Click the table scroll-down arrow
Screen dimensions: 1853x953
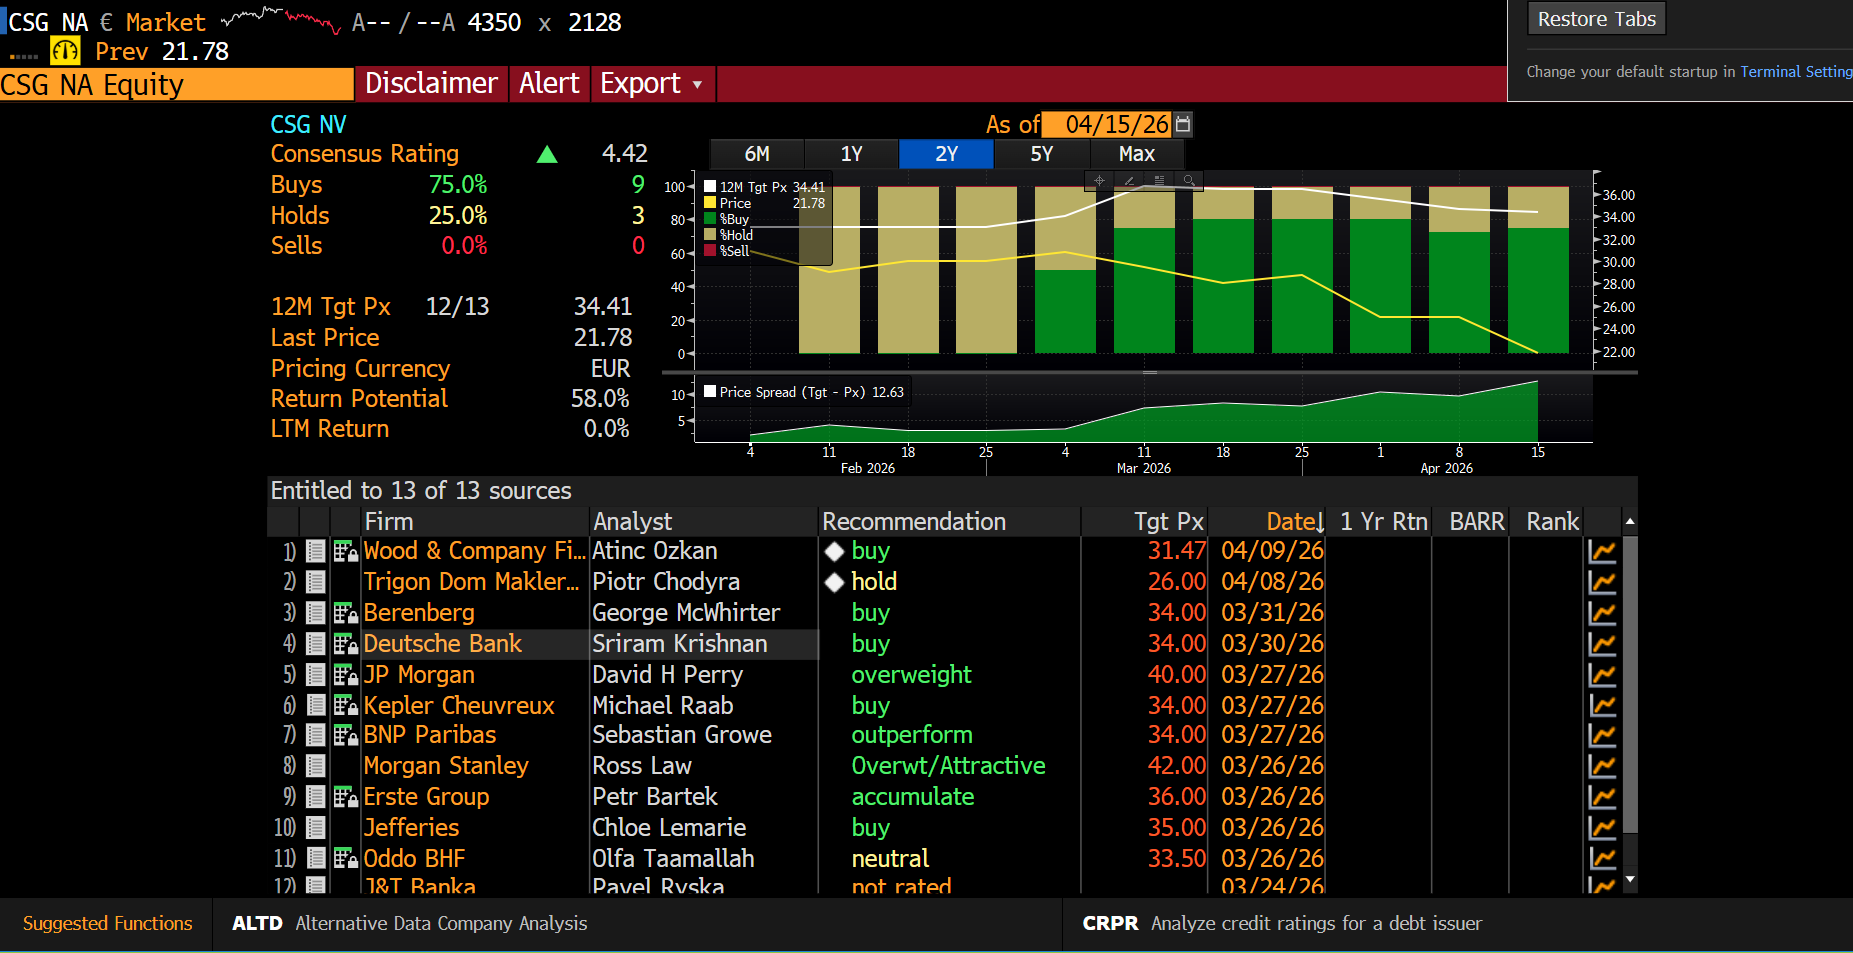pyautogui.click(x=1630, y=880)
